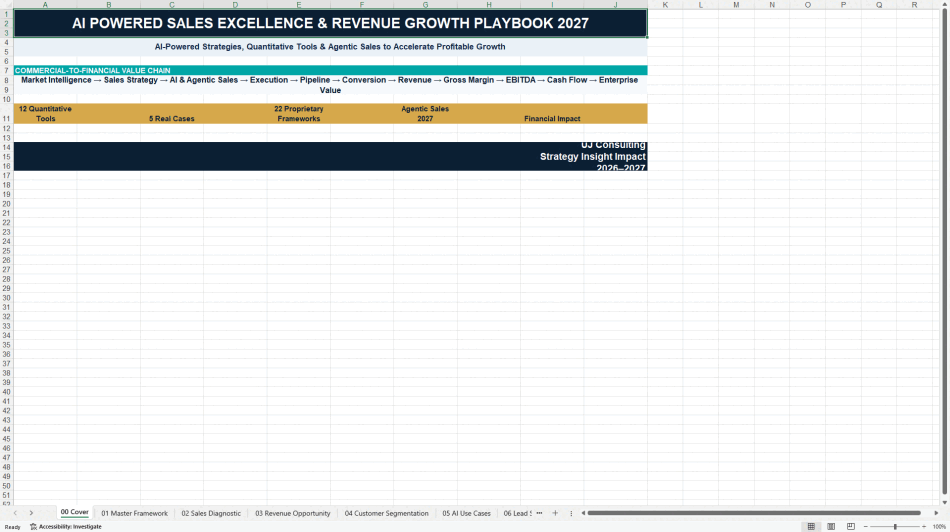Show more hidden sheet tabs ellipsis

[x=539, y=513]
